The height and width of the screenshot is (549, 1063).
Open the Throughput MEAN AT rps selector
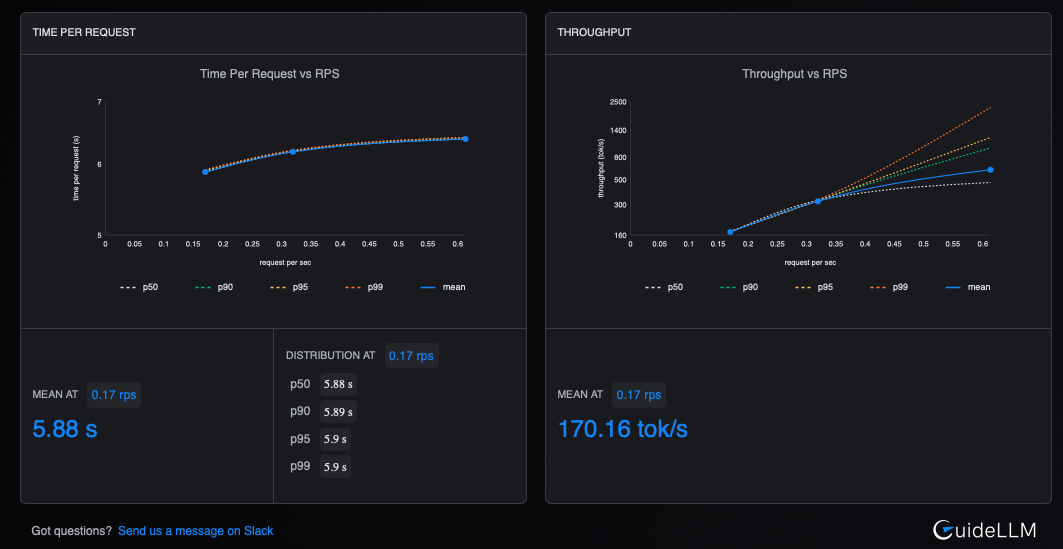639,395
